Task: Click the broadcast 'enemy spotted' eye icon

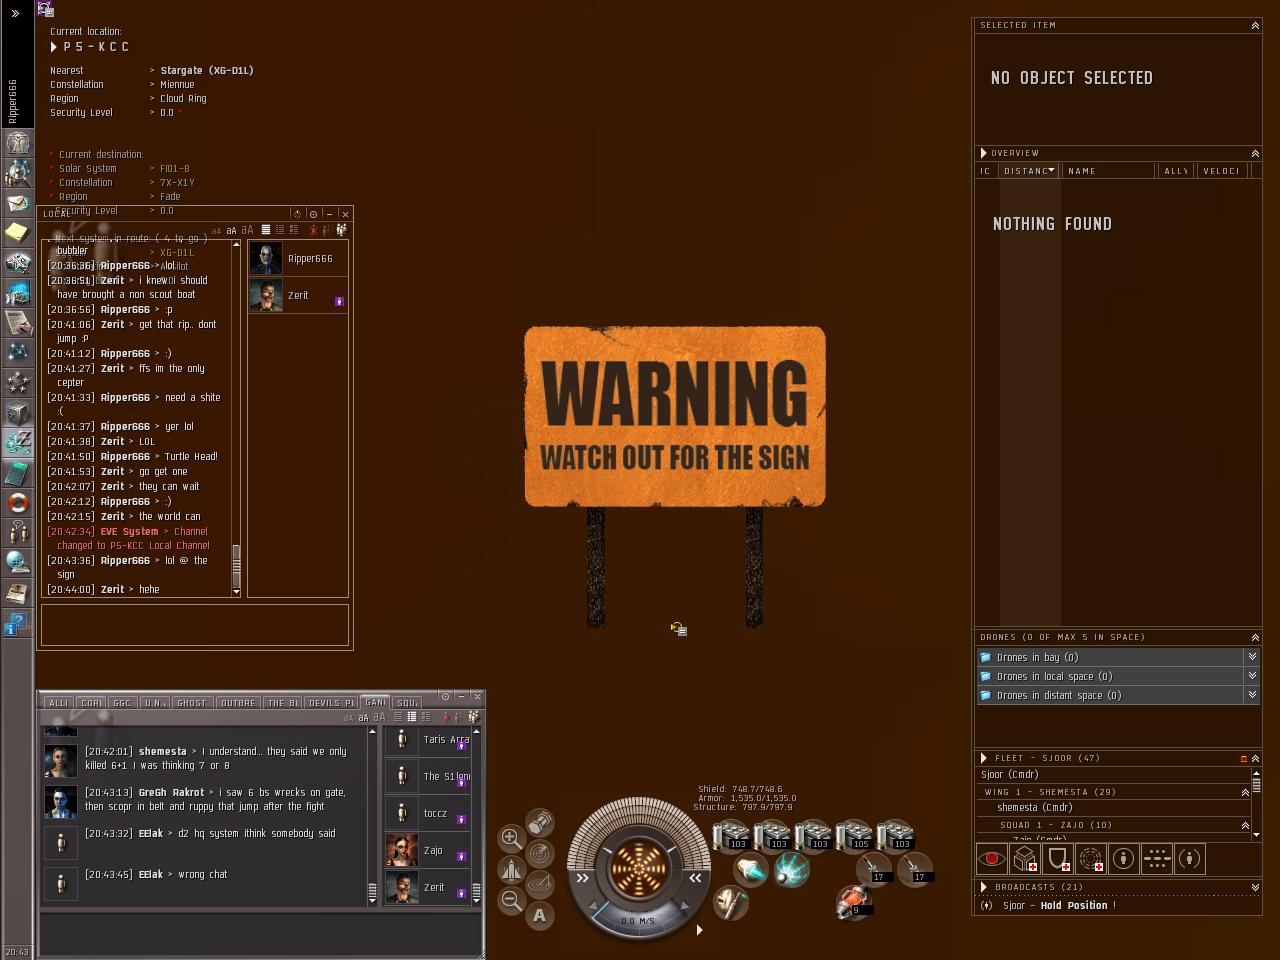Action: [x=992, y=859]
